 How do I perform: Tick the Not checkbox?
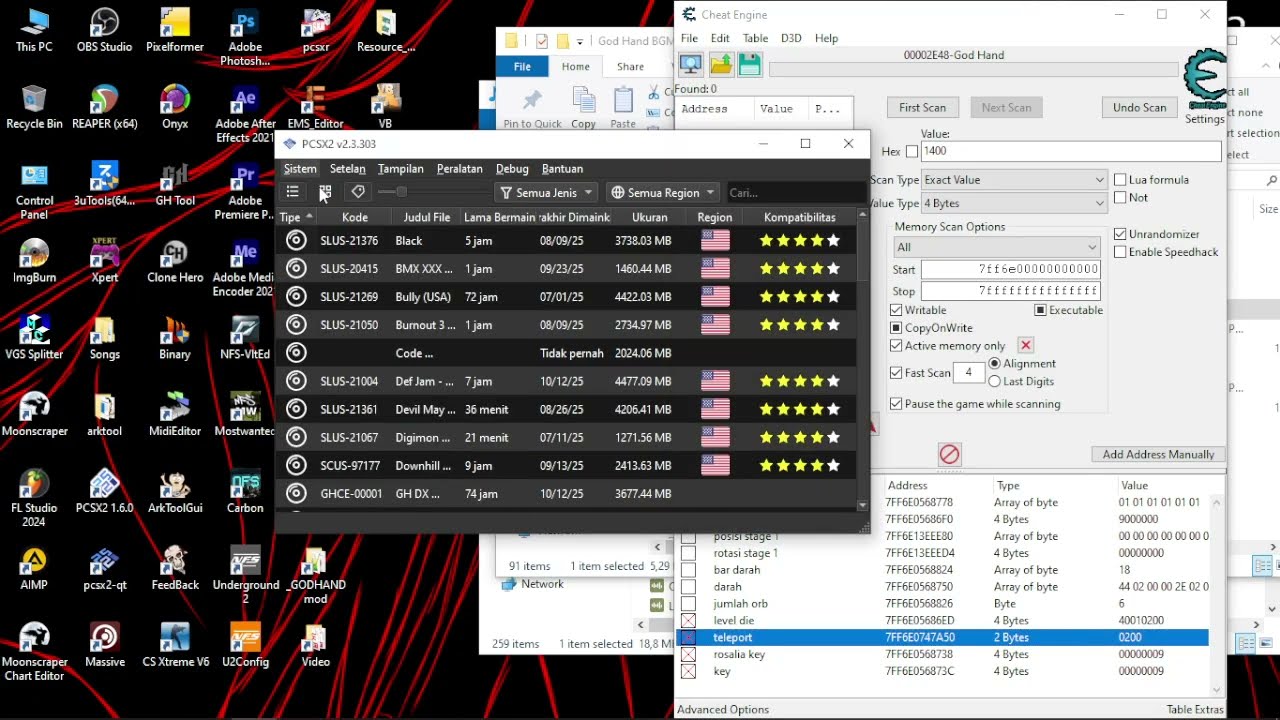[x=1120, y=198]
